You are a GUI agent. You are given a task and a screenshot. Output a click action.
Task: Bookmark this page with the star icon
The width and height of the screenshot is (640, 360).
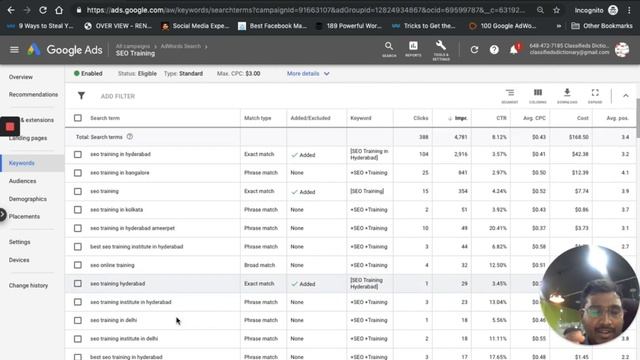point(556,10)
